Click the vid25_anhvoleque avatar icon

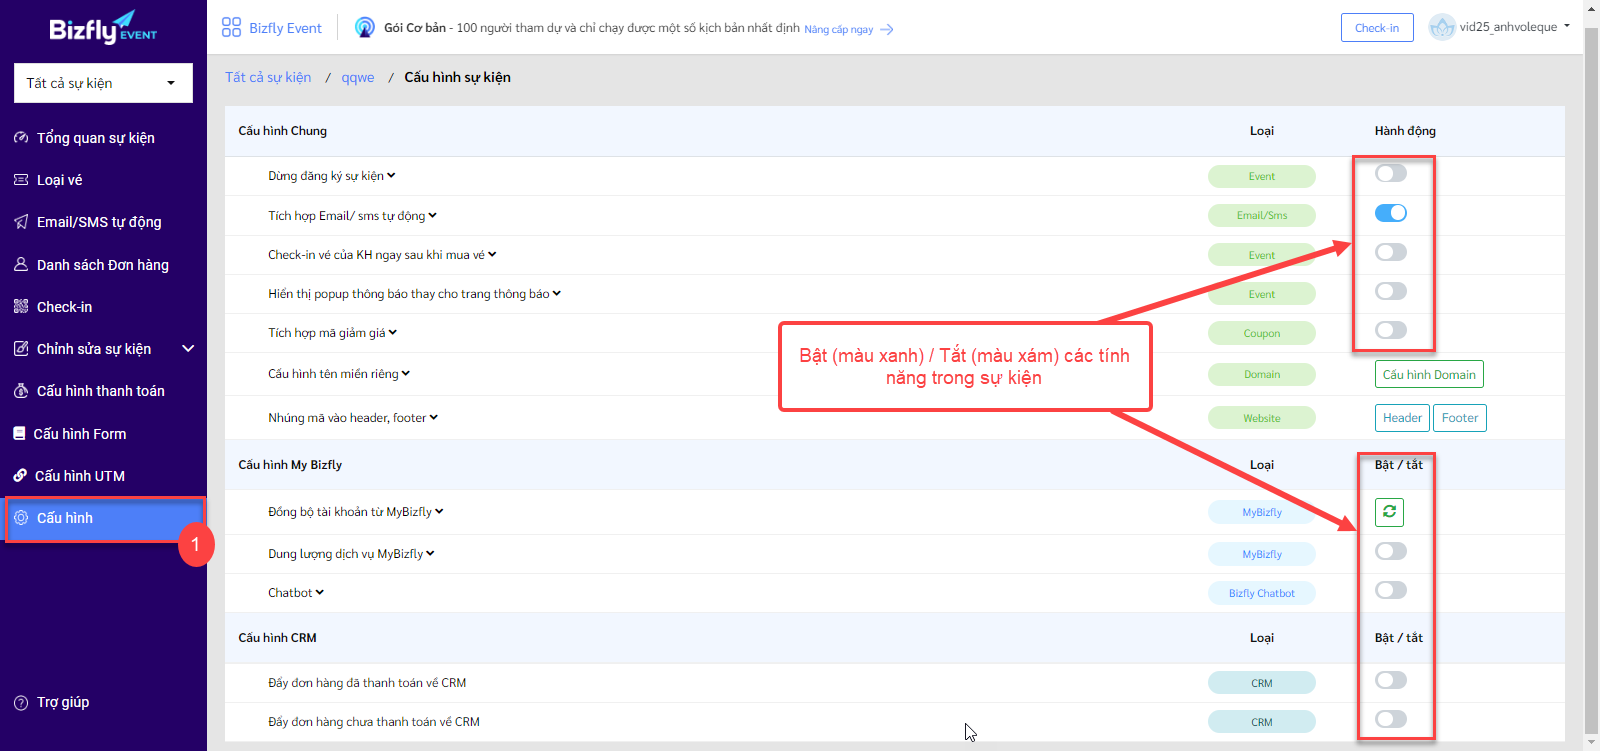1442,27
